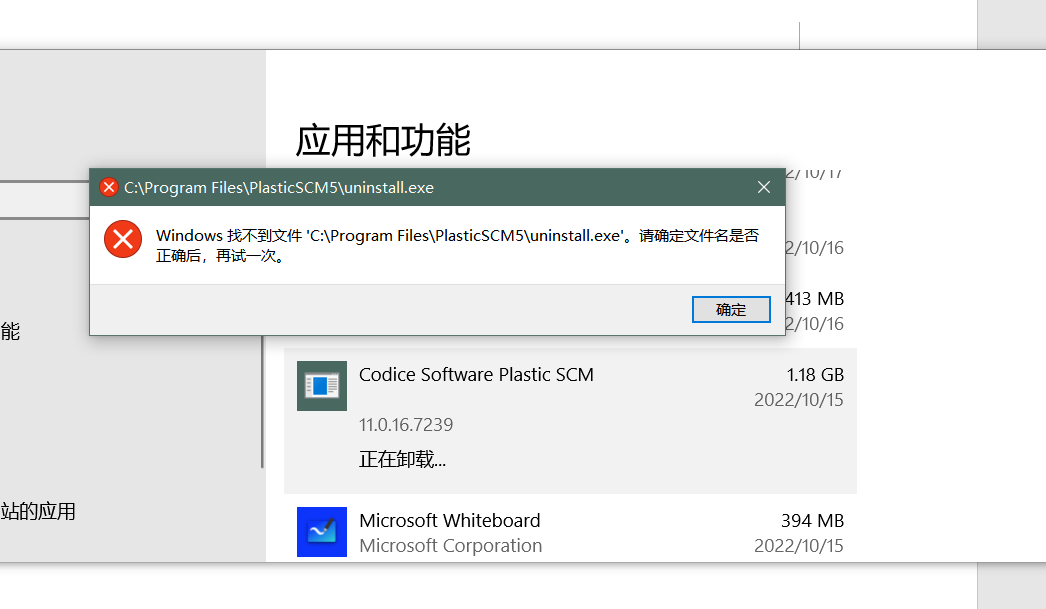The height and width of the screenshot is (609, 1046).
Task: Click the error message text in dialog
Action: coord(458,245)
